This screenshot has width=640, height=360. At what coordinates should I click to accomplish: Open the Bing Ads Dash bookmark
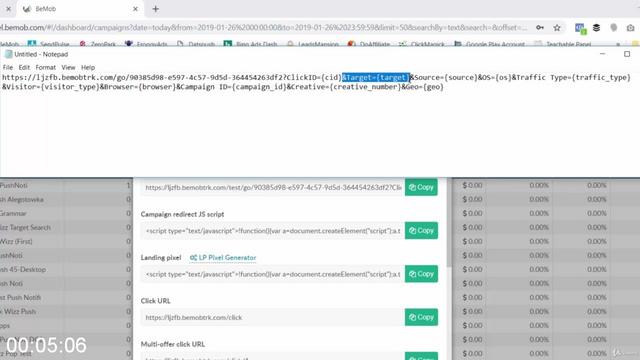click(x=251, y=44)
